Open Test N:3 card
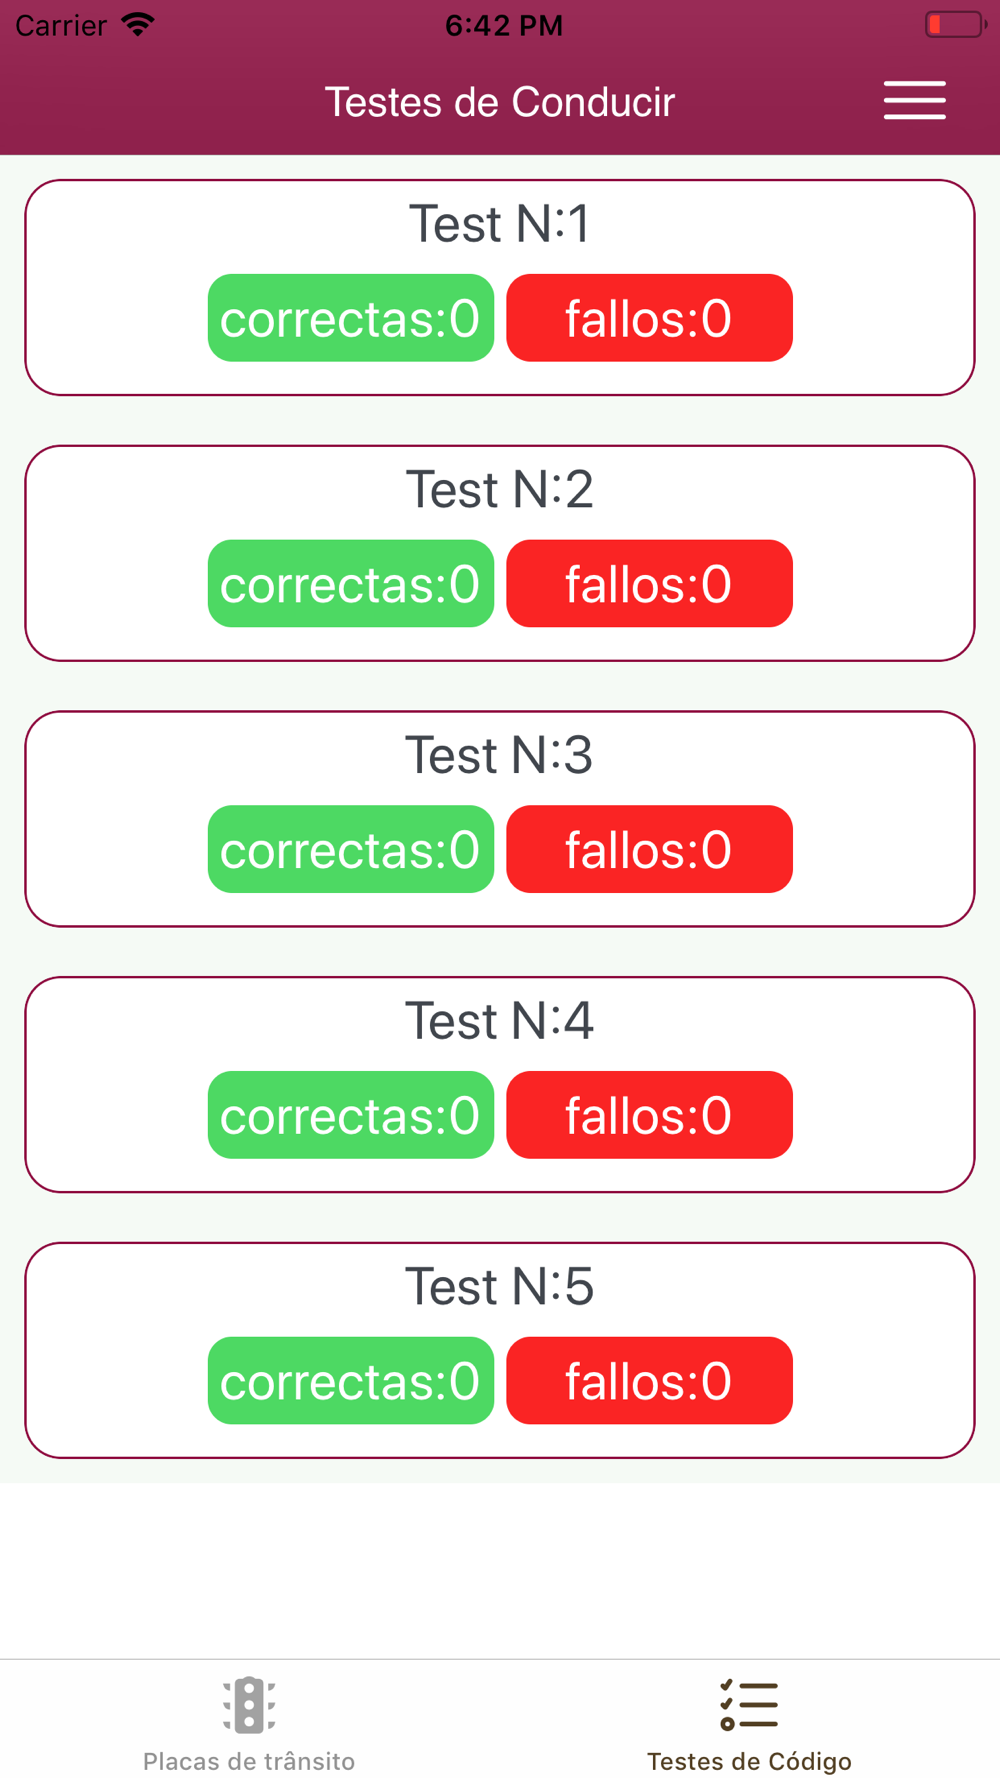 pyautogui.click(x=500, y=819)
